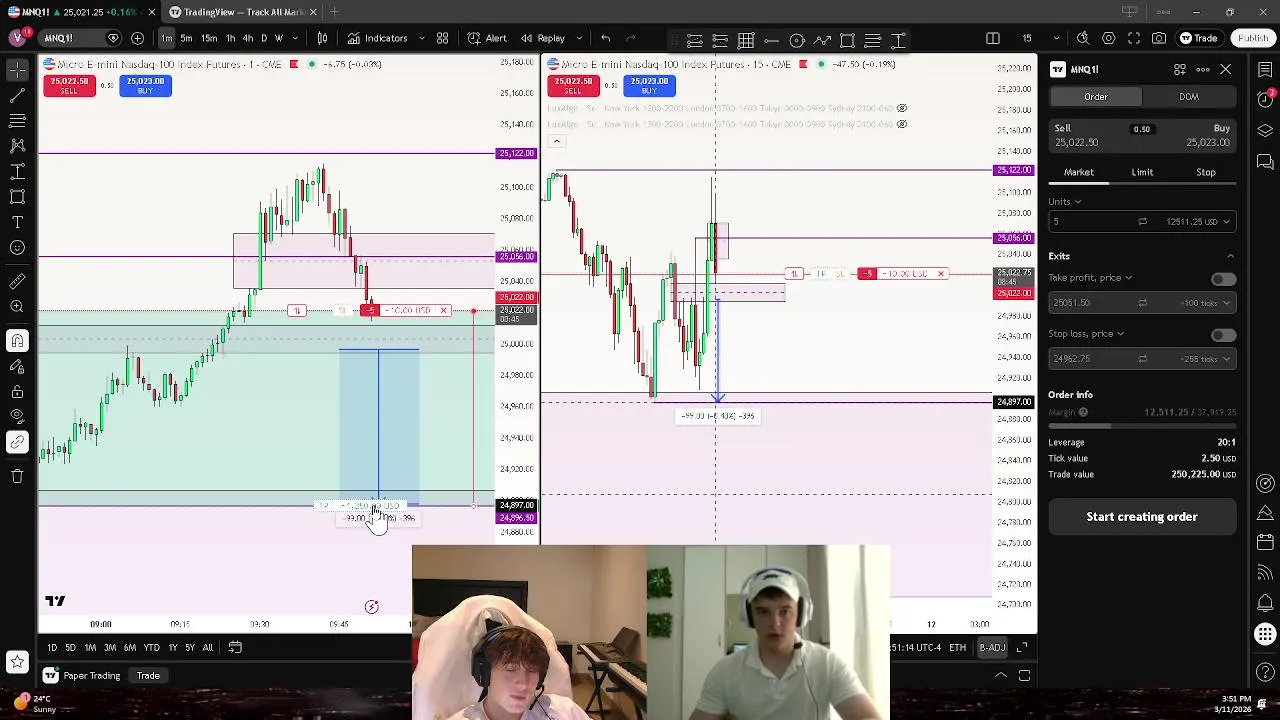Screen dimensions: 1280x720
Task: Click the left chart Sell 25,022.50 button
Action: (69, 86)
